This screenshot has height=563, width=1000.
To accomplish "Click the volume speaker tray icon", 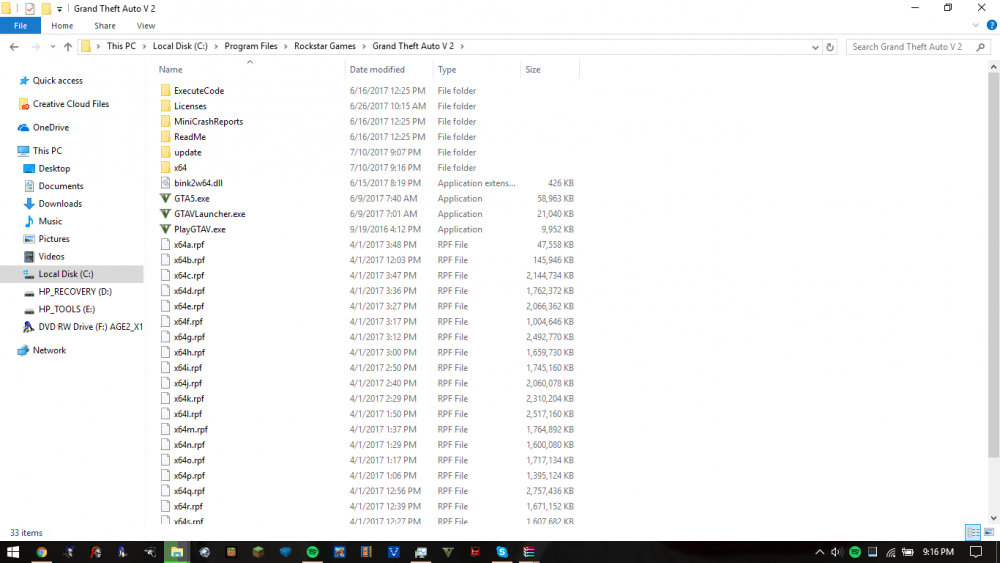I will coord(837,552).
